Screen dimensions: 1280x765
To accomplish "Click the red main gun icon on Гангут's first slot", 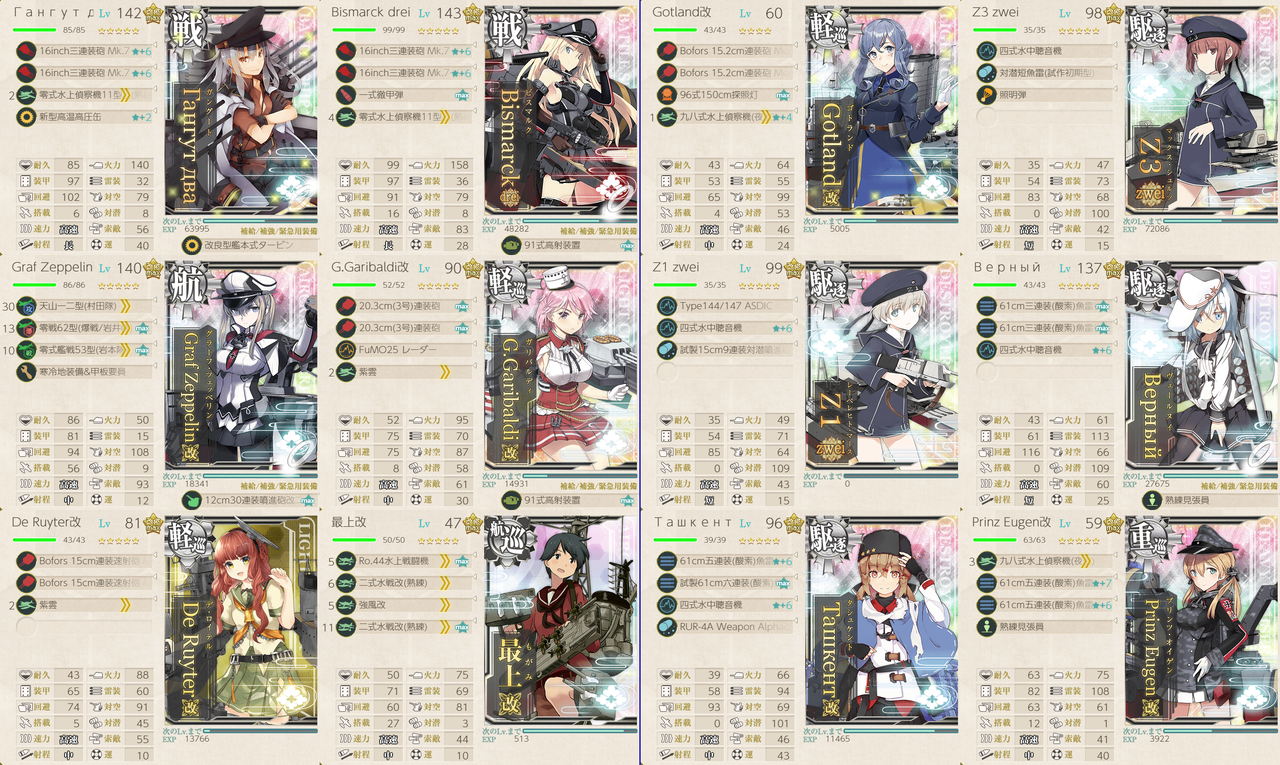I will [26, 50].
